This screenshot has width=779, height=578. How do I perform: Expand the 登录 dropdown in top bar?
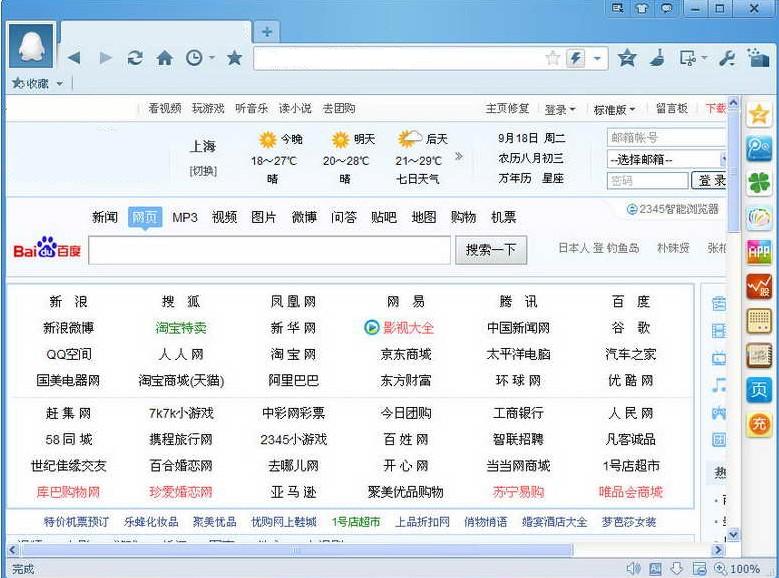click(560, 109)
